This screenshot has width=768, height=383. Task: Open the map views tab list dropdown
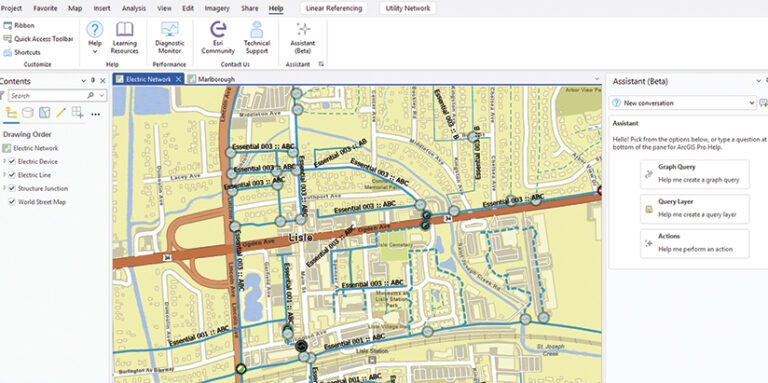(597, 79)
